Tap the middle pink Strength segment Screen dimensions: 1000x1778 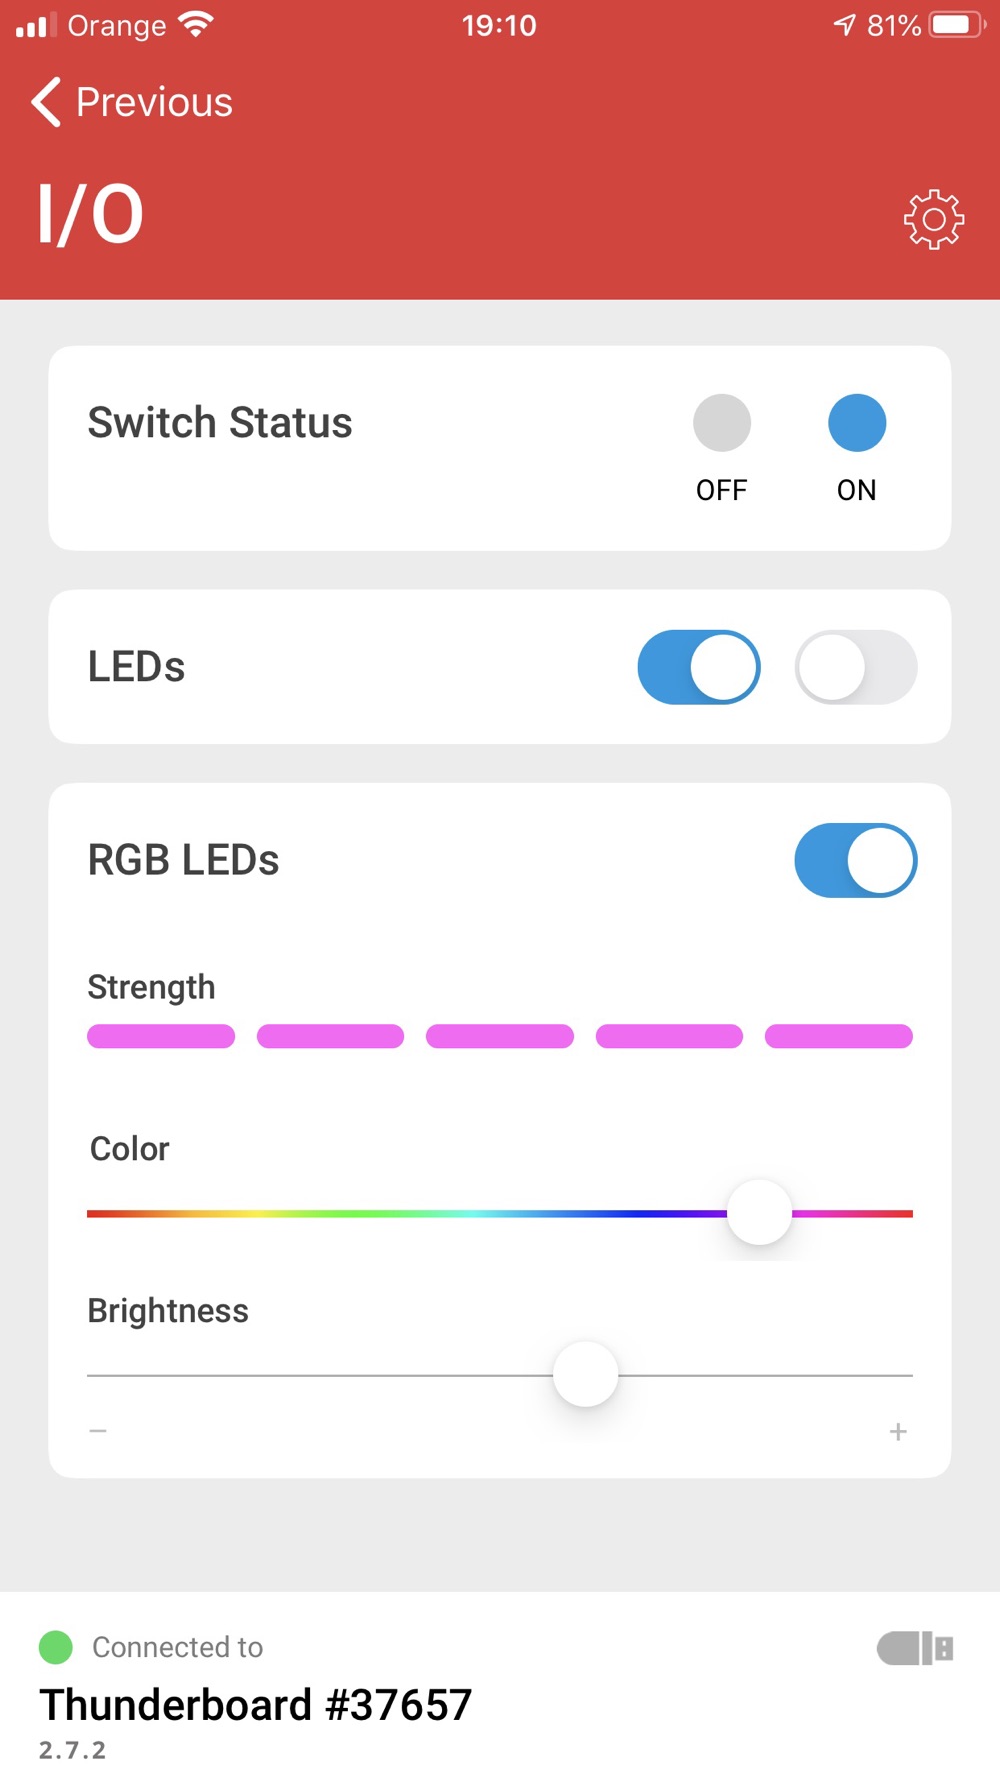click(x=500, y=1036)
